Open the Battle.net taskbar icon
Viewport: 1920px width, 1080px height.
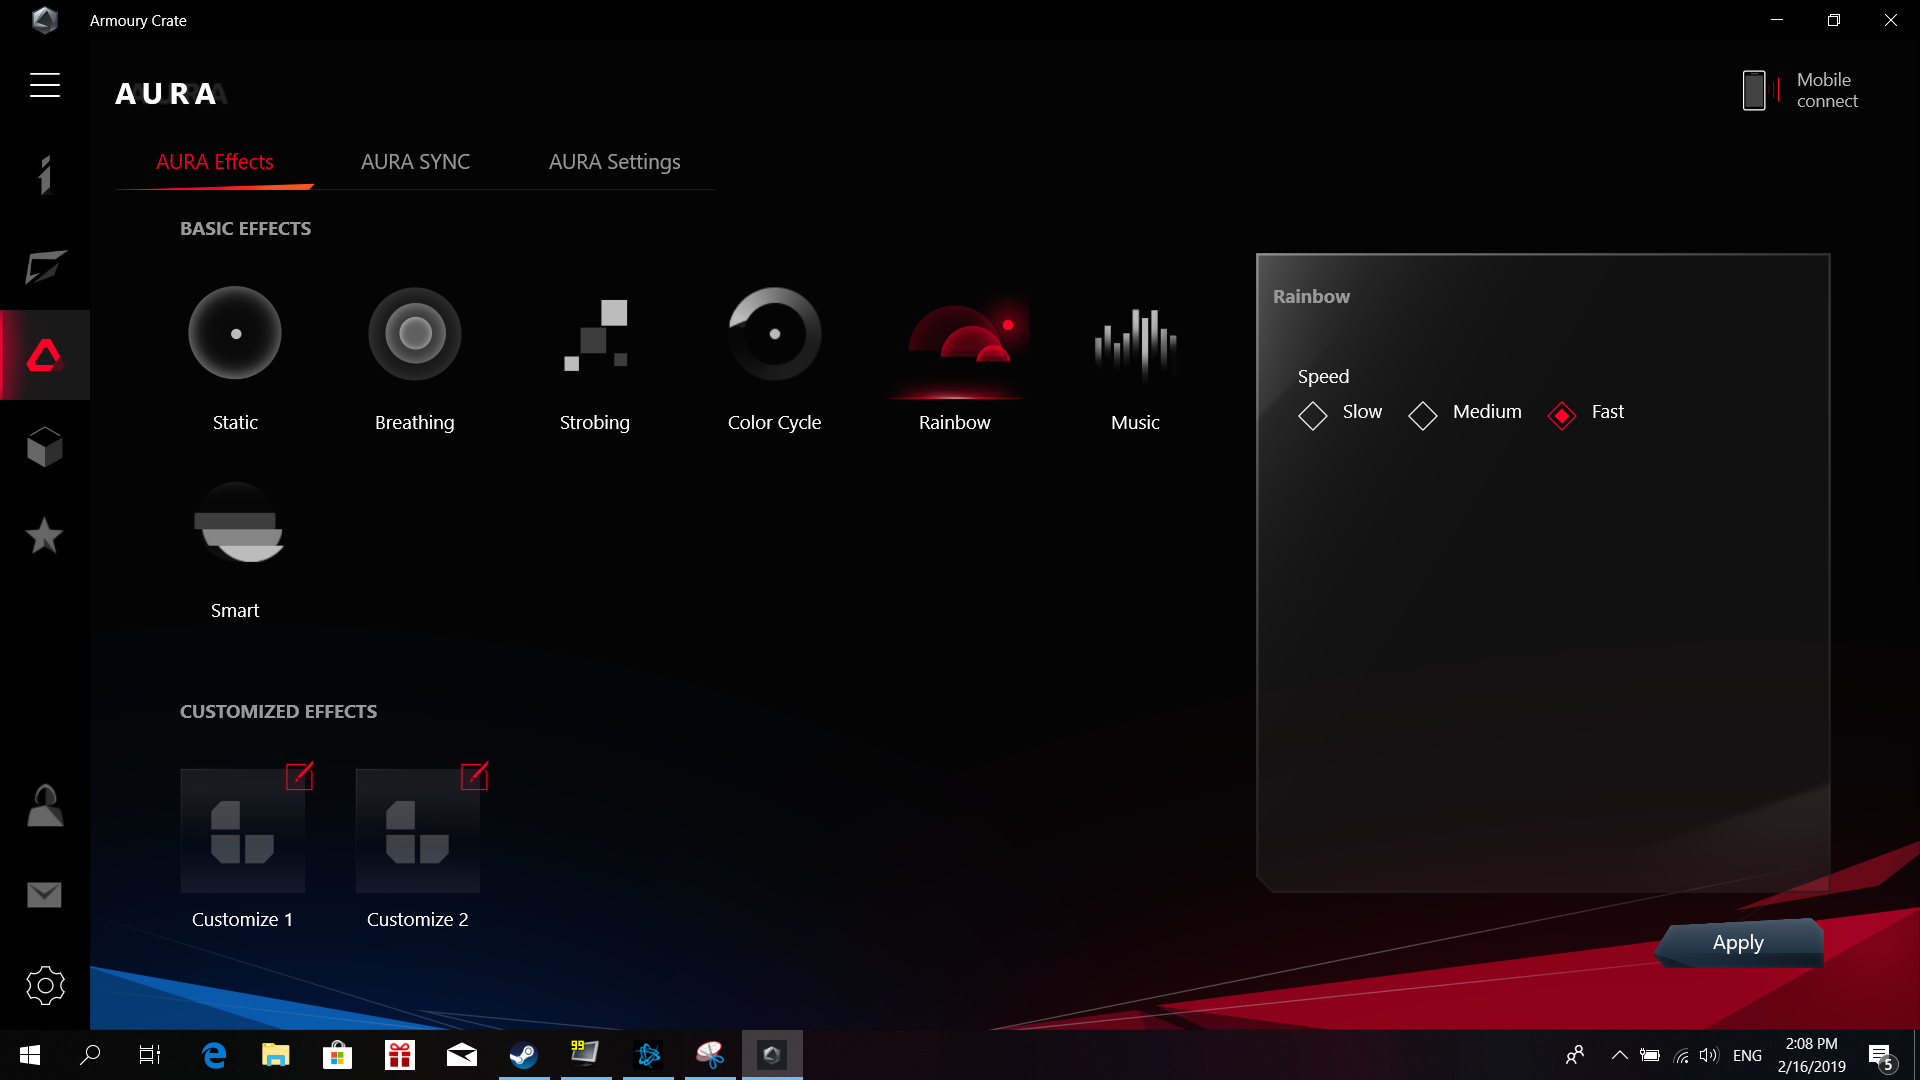[648, 1055]
